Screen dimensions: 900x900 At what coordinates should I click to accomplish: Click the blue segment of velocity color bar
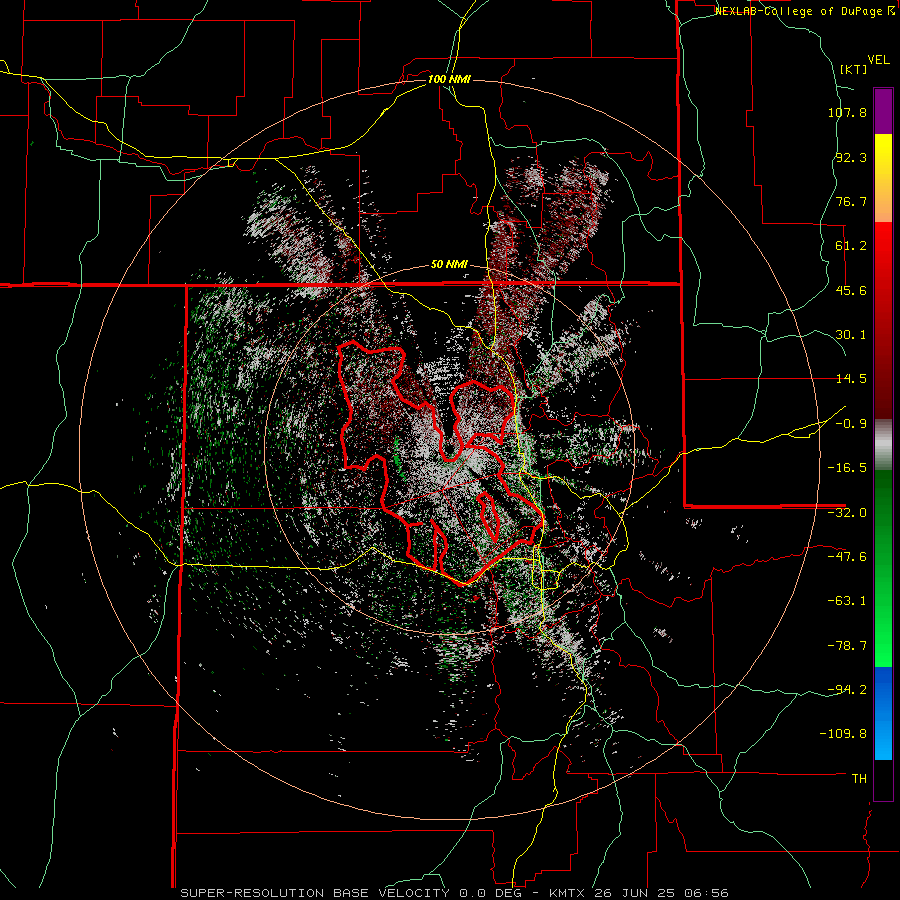(x=883, y=713)
